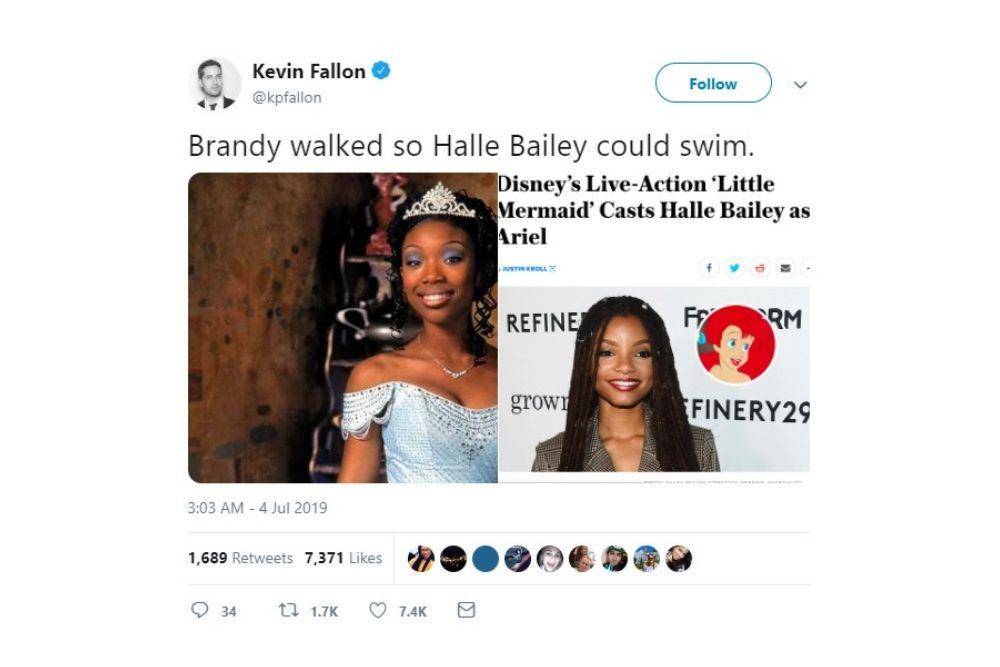Open the Brandy Cinderella photo
This screenshot has width=1000, height=667.
(342, 328)
